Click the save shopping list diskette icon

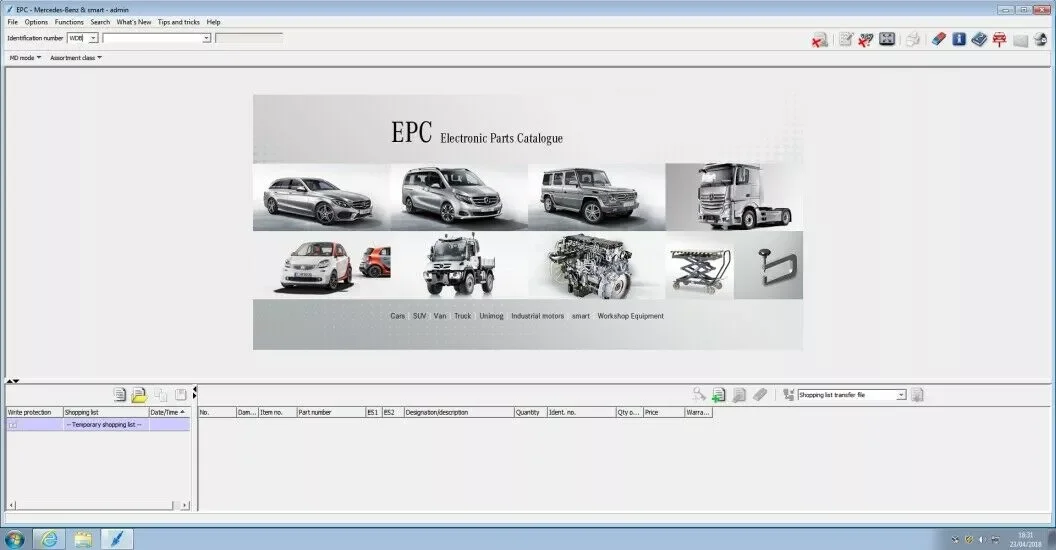coord(180,395)
